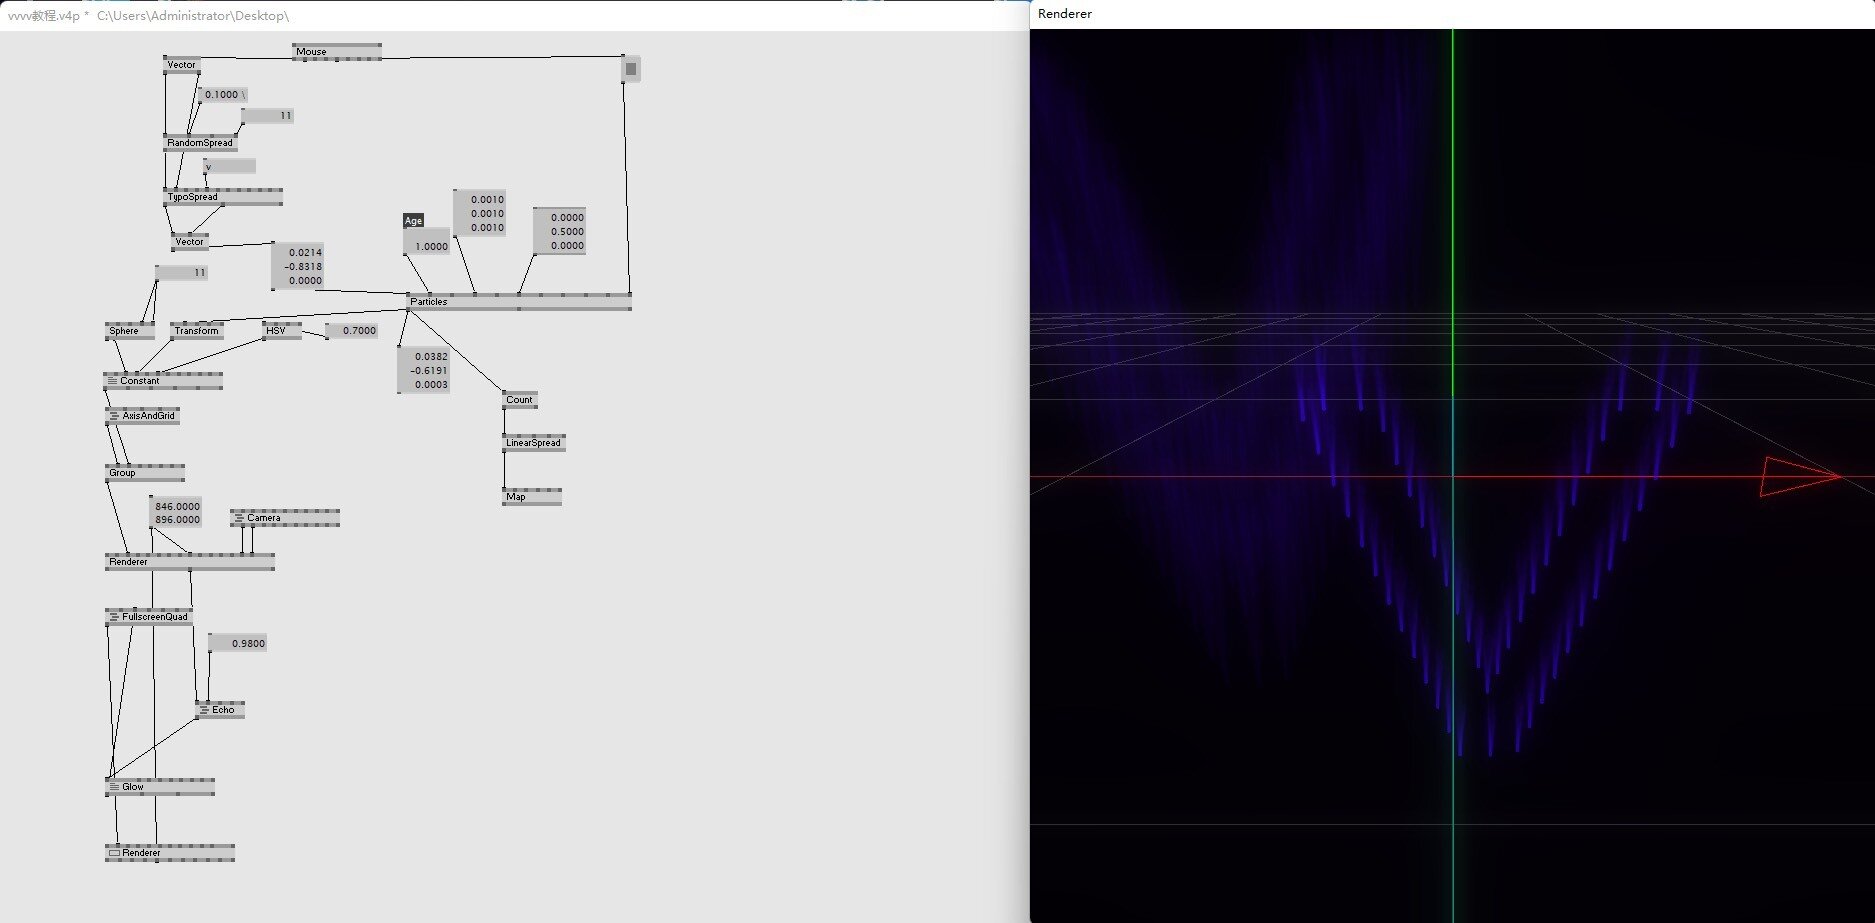Click the 0.7000 value box
This screenshot has width=1875, height=923.
351,331
